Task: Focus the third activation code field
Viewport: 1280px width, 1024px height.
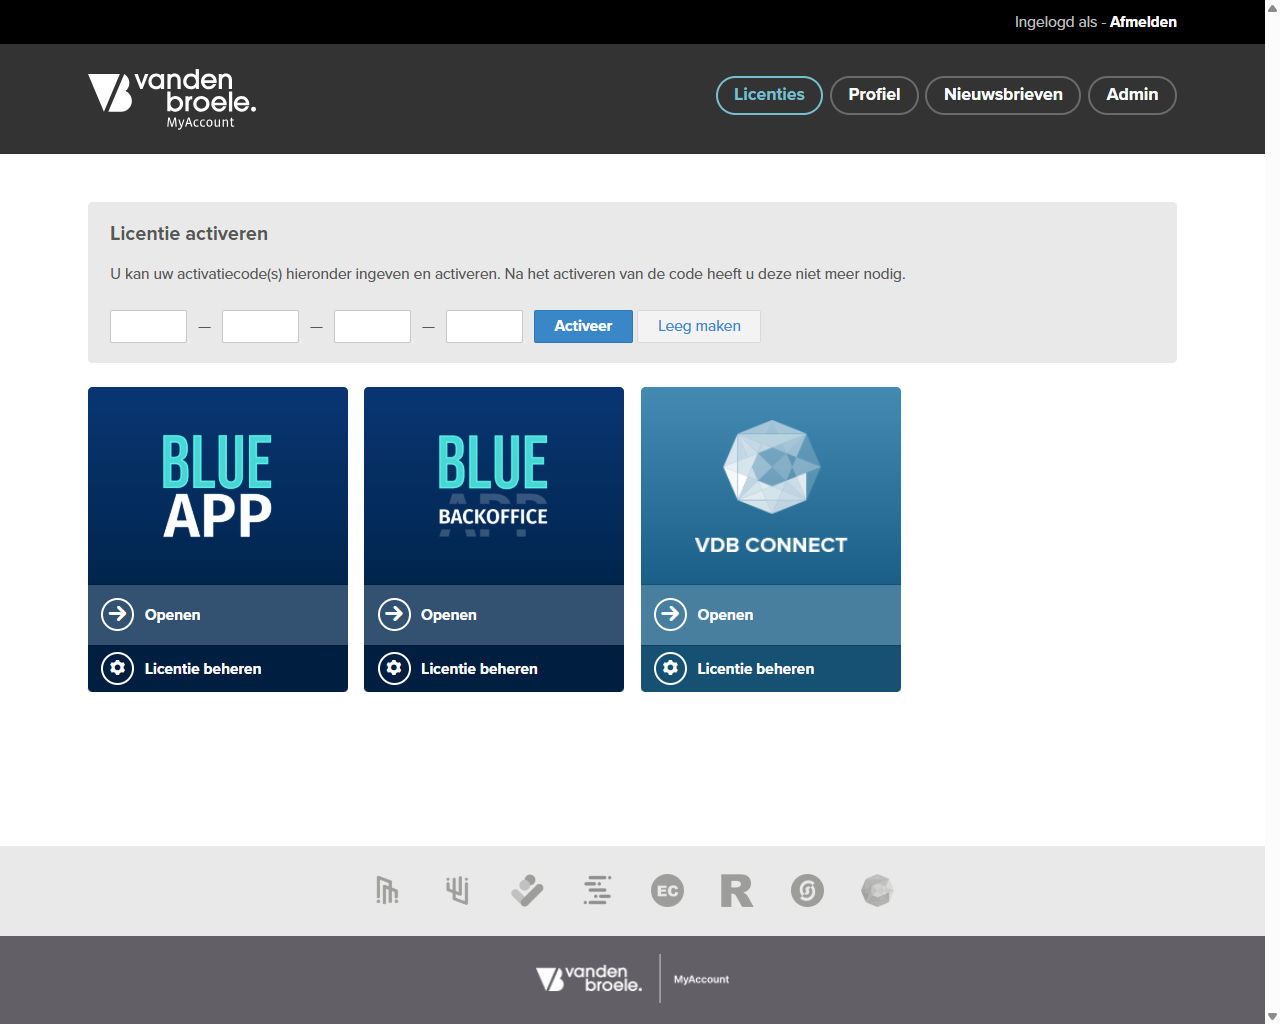Action: coord(372,326)
